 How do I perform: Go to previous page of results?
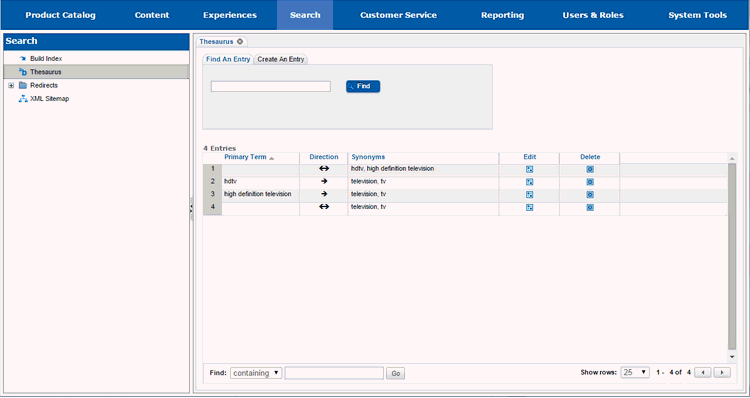tap(703, 373)
